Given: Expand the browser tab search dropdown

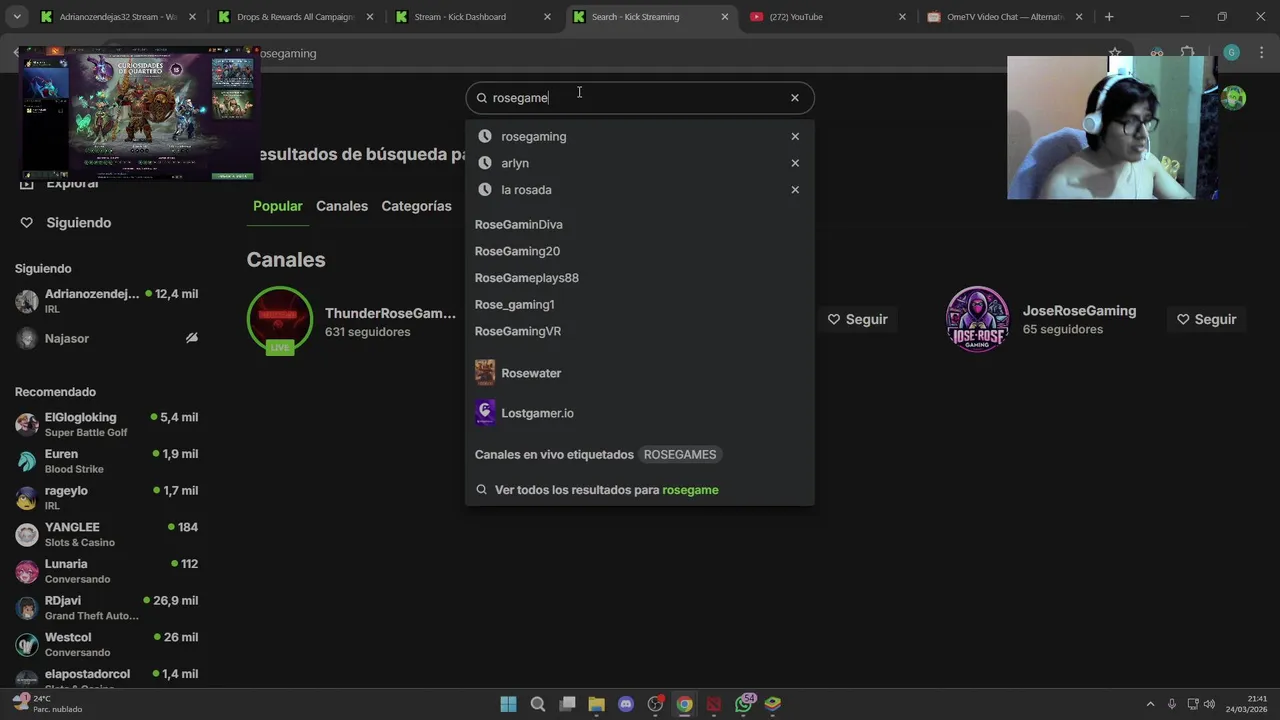Looking at the screenshot, I should coord(16,17).
